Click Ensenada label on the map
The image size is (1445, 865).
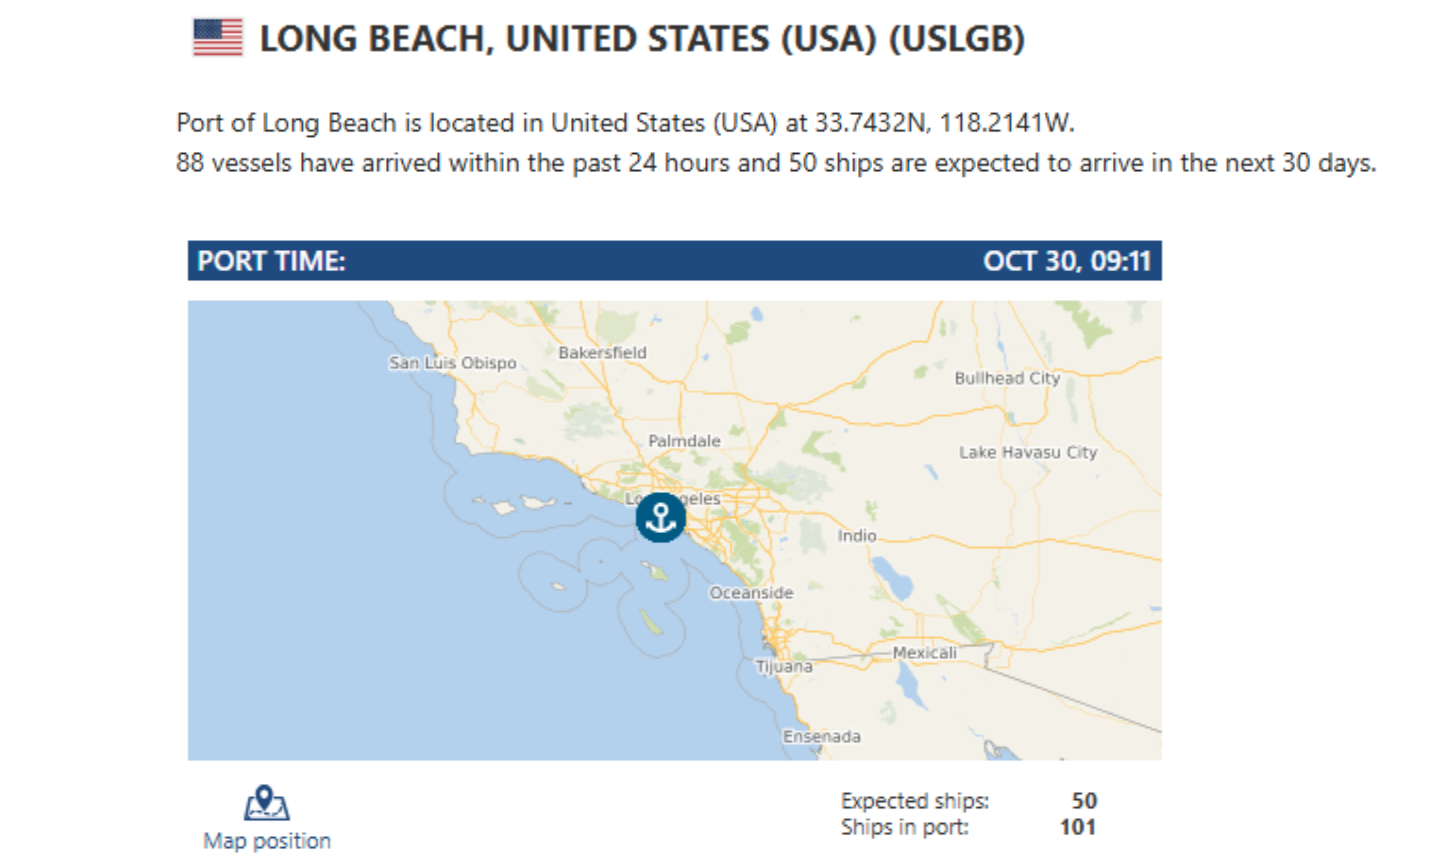pos(821,737)
